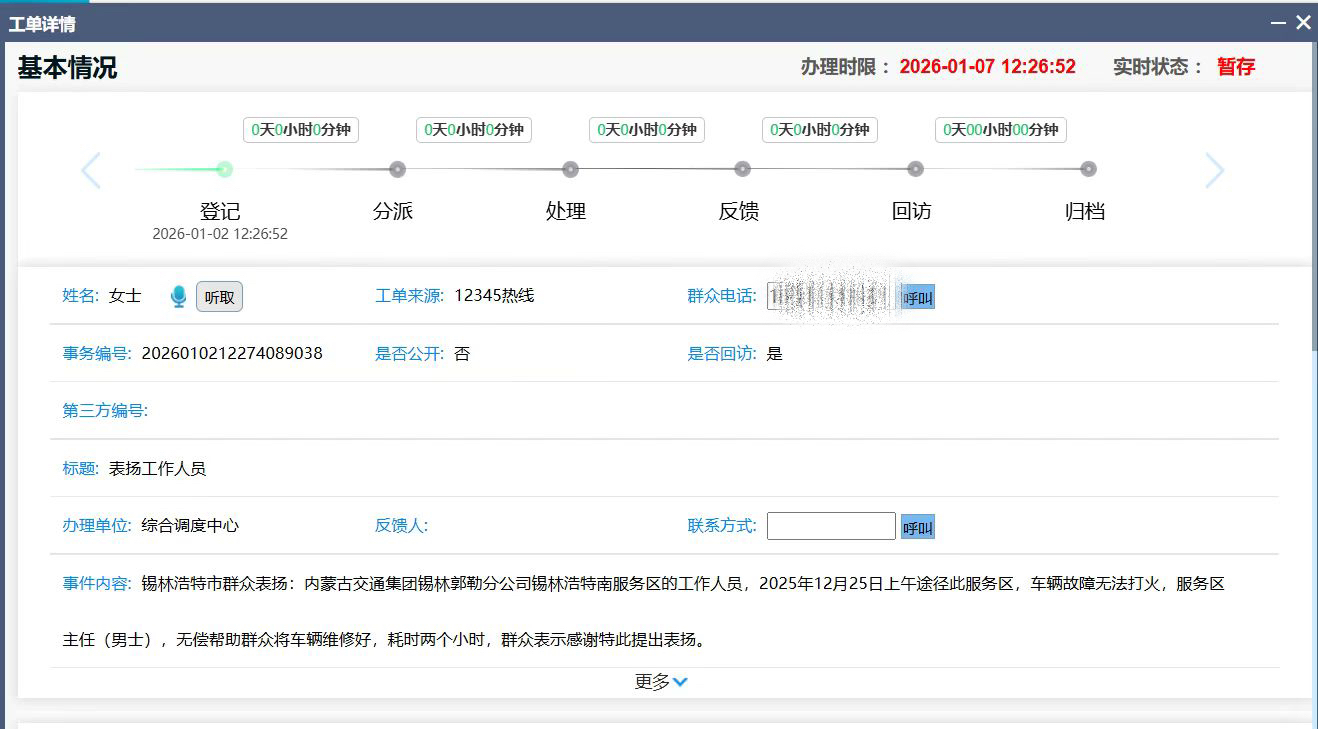Select the 处理 step node

tap(570, 169)
